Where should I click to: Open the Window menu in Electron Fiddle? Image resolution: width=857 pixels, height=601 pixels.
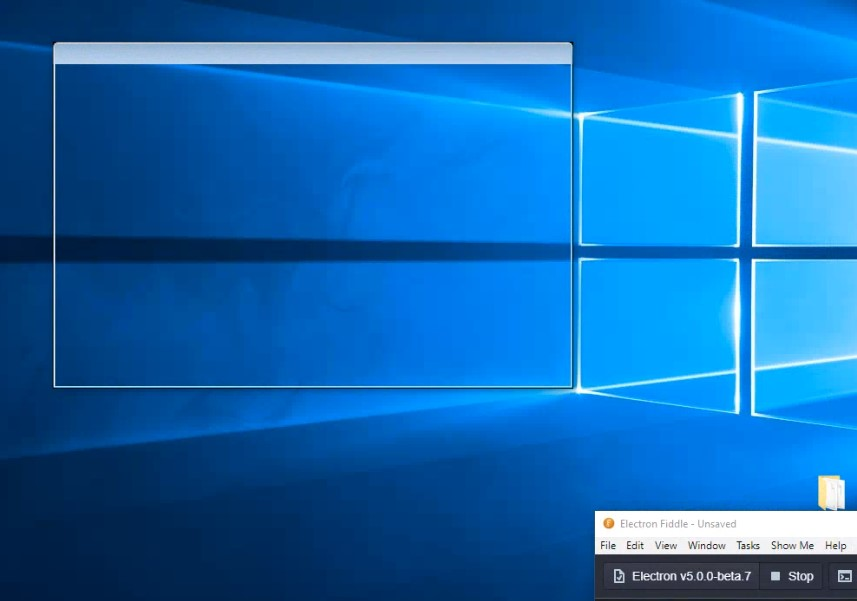tap(706, 545)
